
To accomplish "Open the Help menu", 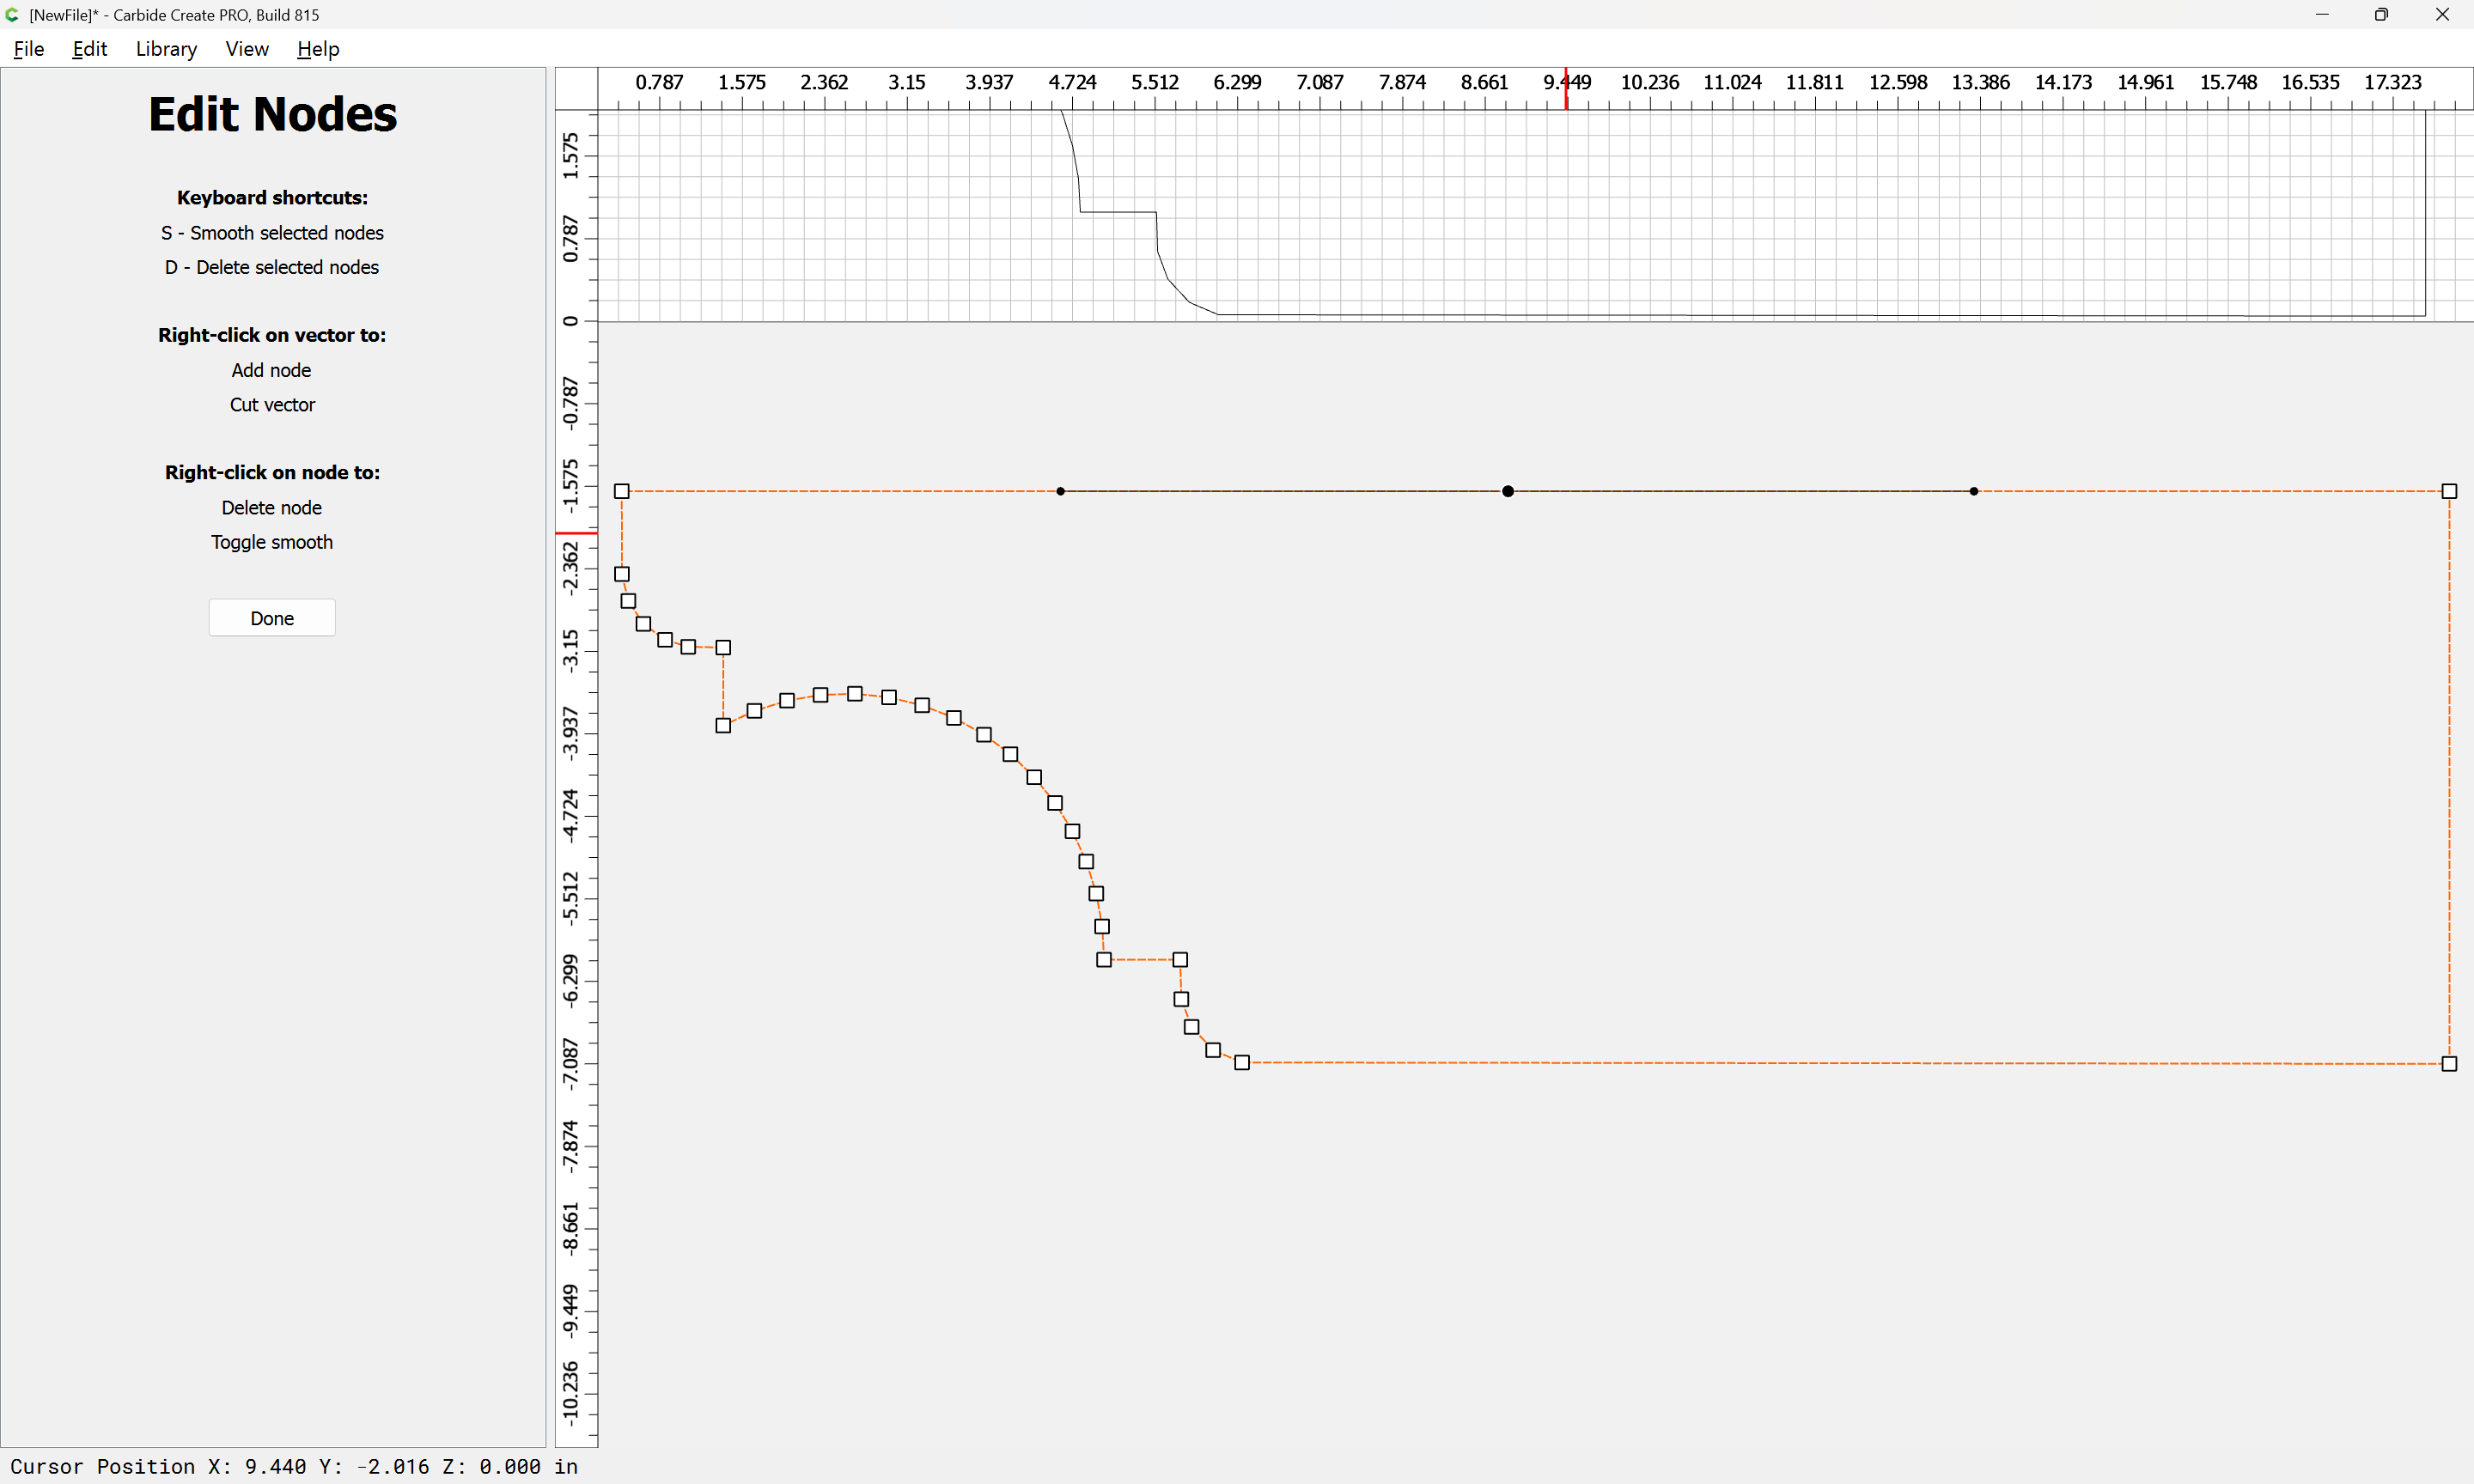I will [318, 48].
